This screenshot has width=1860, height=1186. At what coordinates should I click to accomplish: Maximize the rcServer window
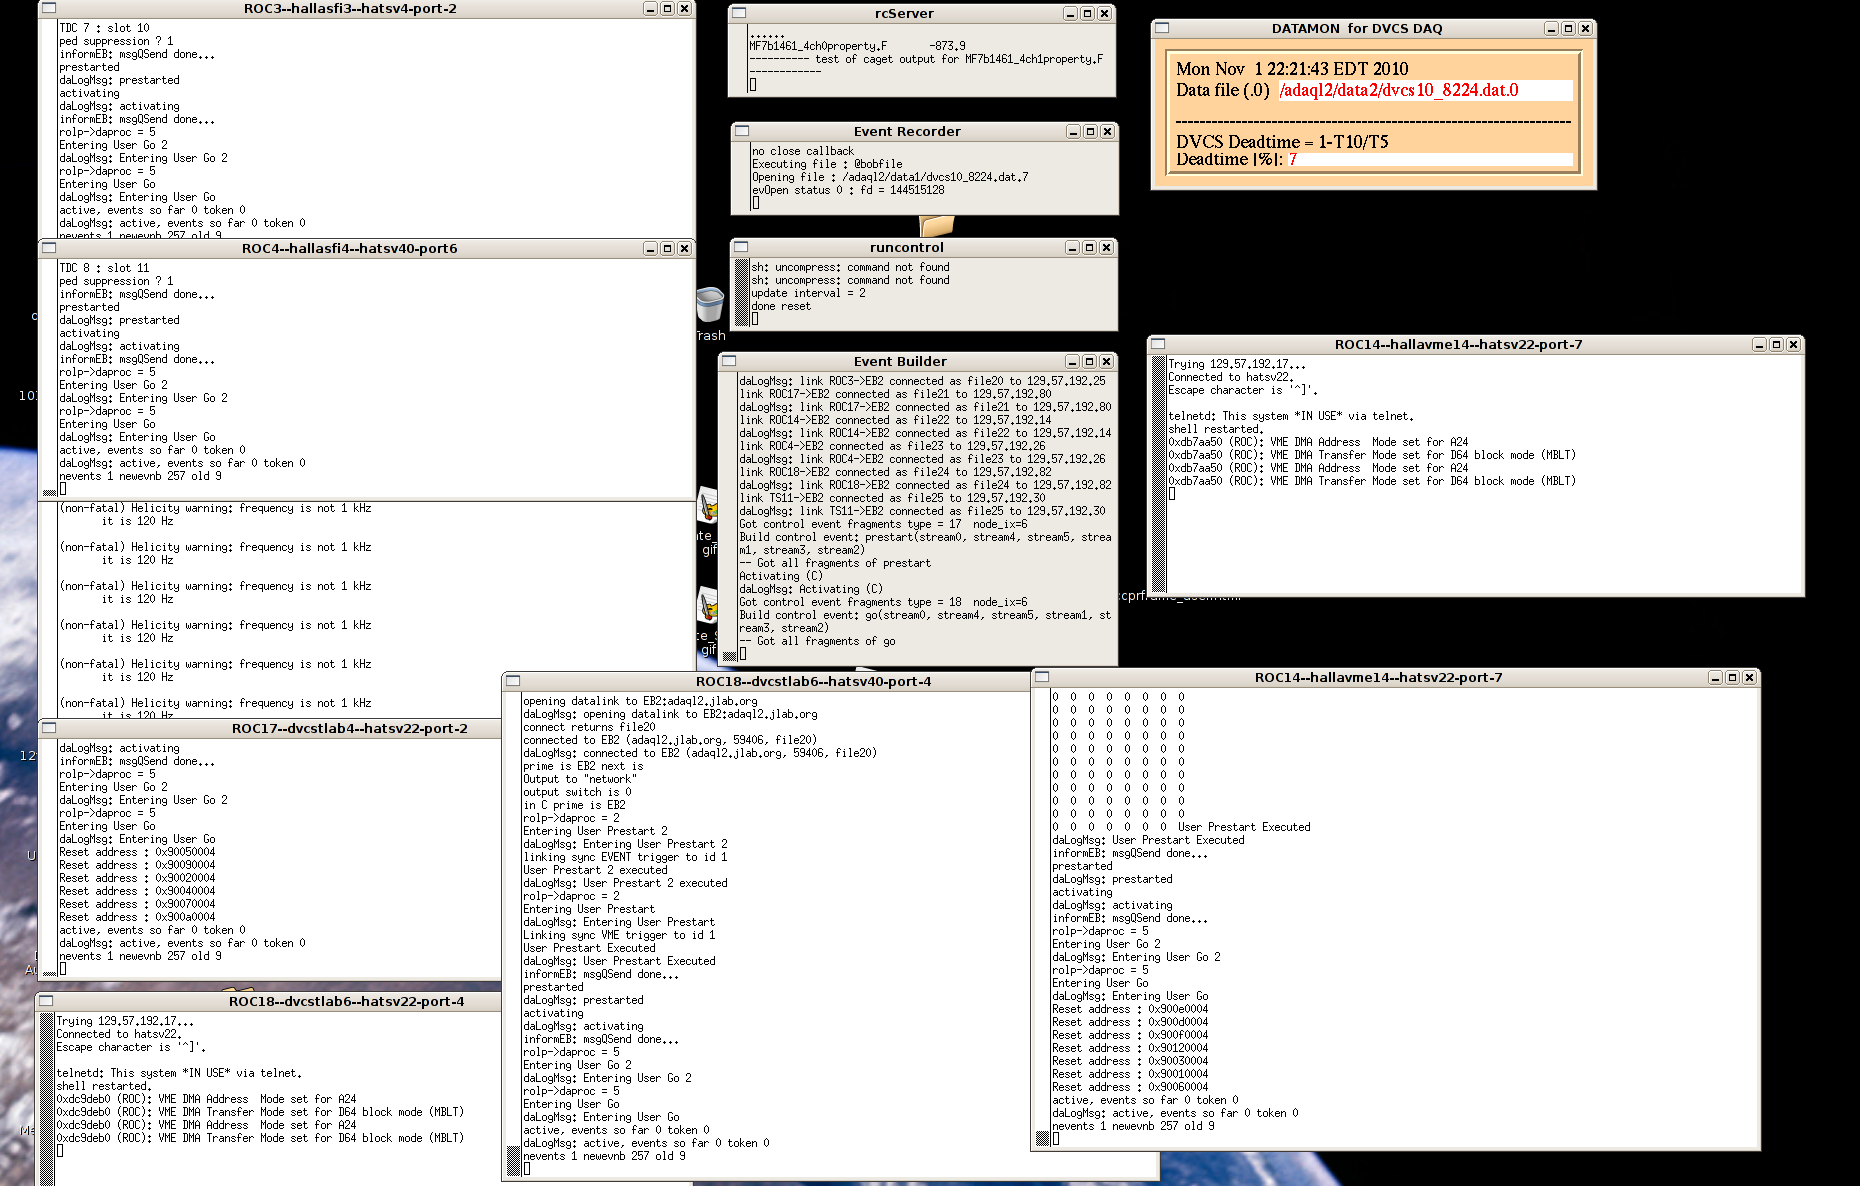(1087, 13)
